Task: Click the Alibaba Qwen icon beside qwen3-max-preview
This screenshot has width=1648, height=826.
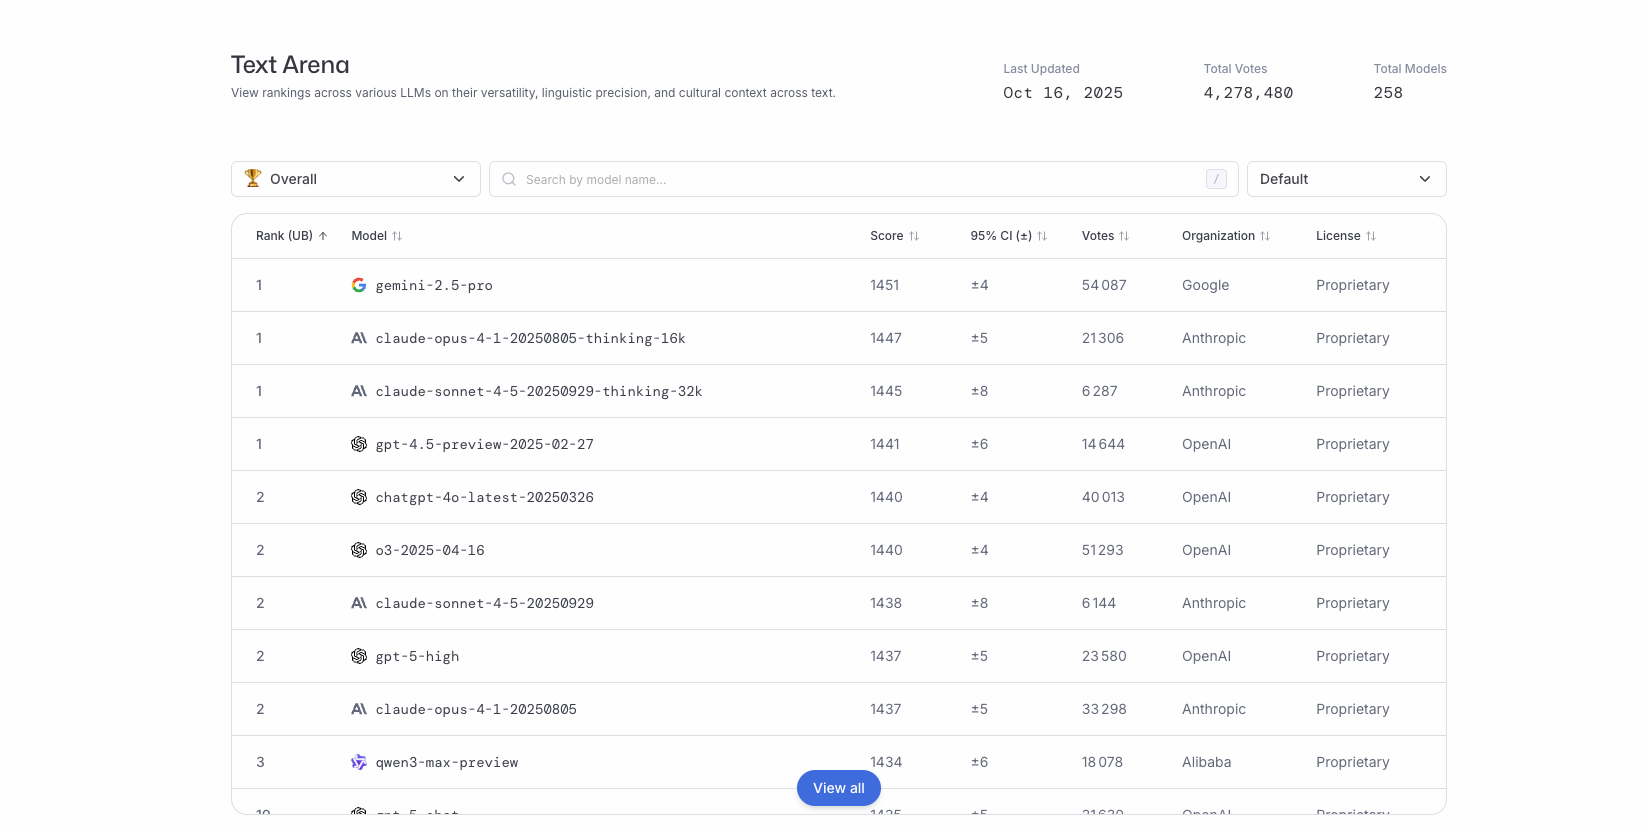Action: coord(358,762)
